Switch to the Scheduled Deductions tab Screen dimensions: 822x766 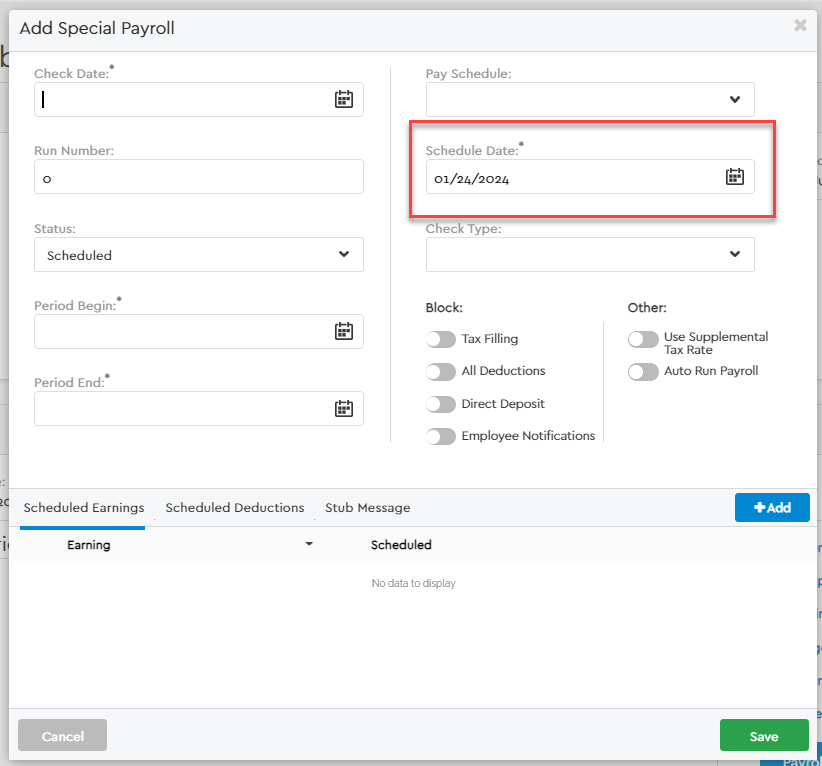tap(235, 508)
